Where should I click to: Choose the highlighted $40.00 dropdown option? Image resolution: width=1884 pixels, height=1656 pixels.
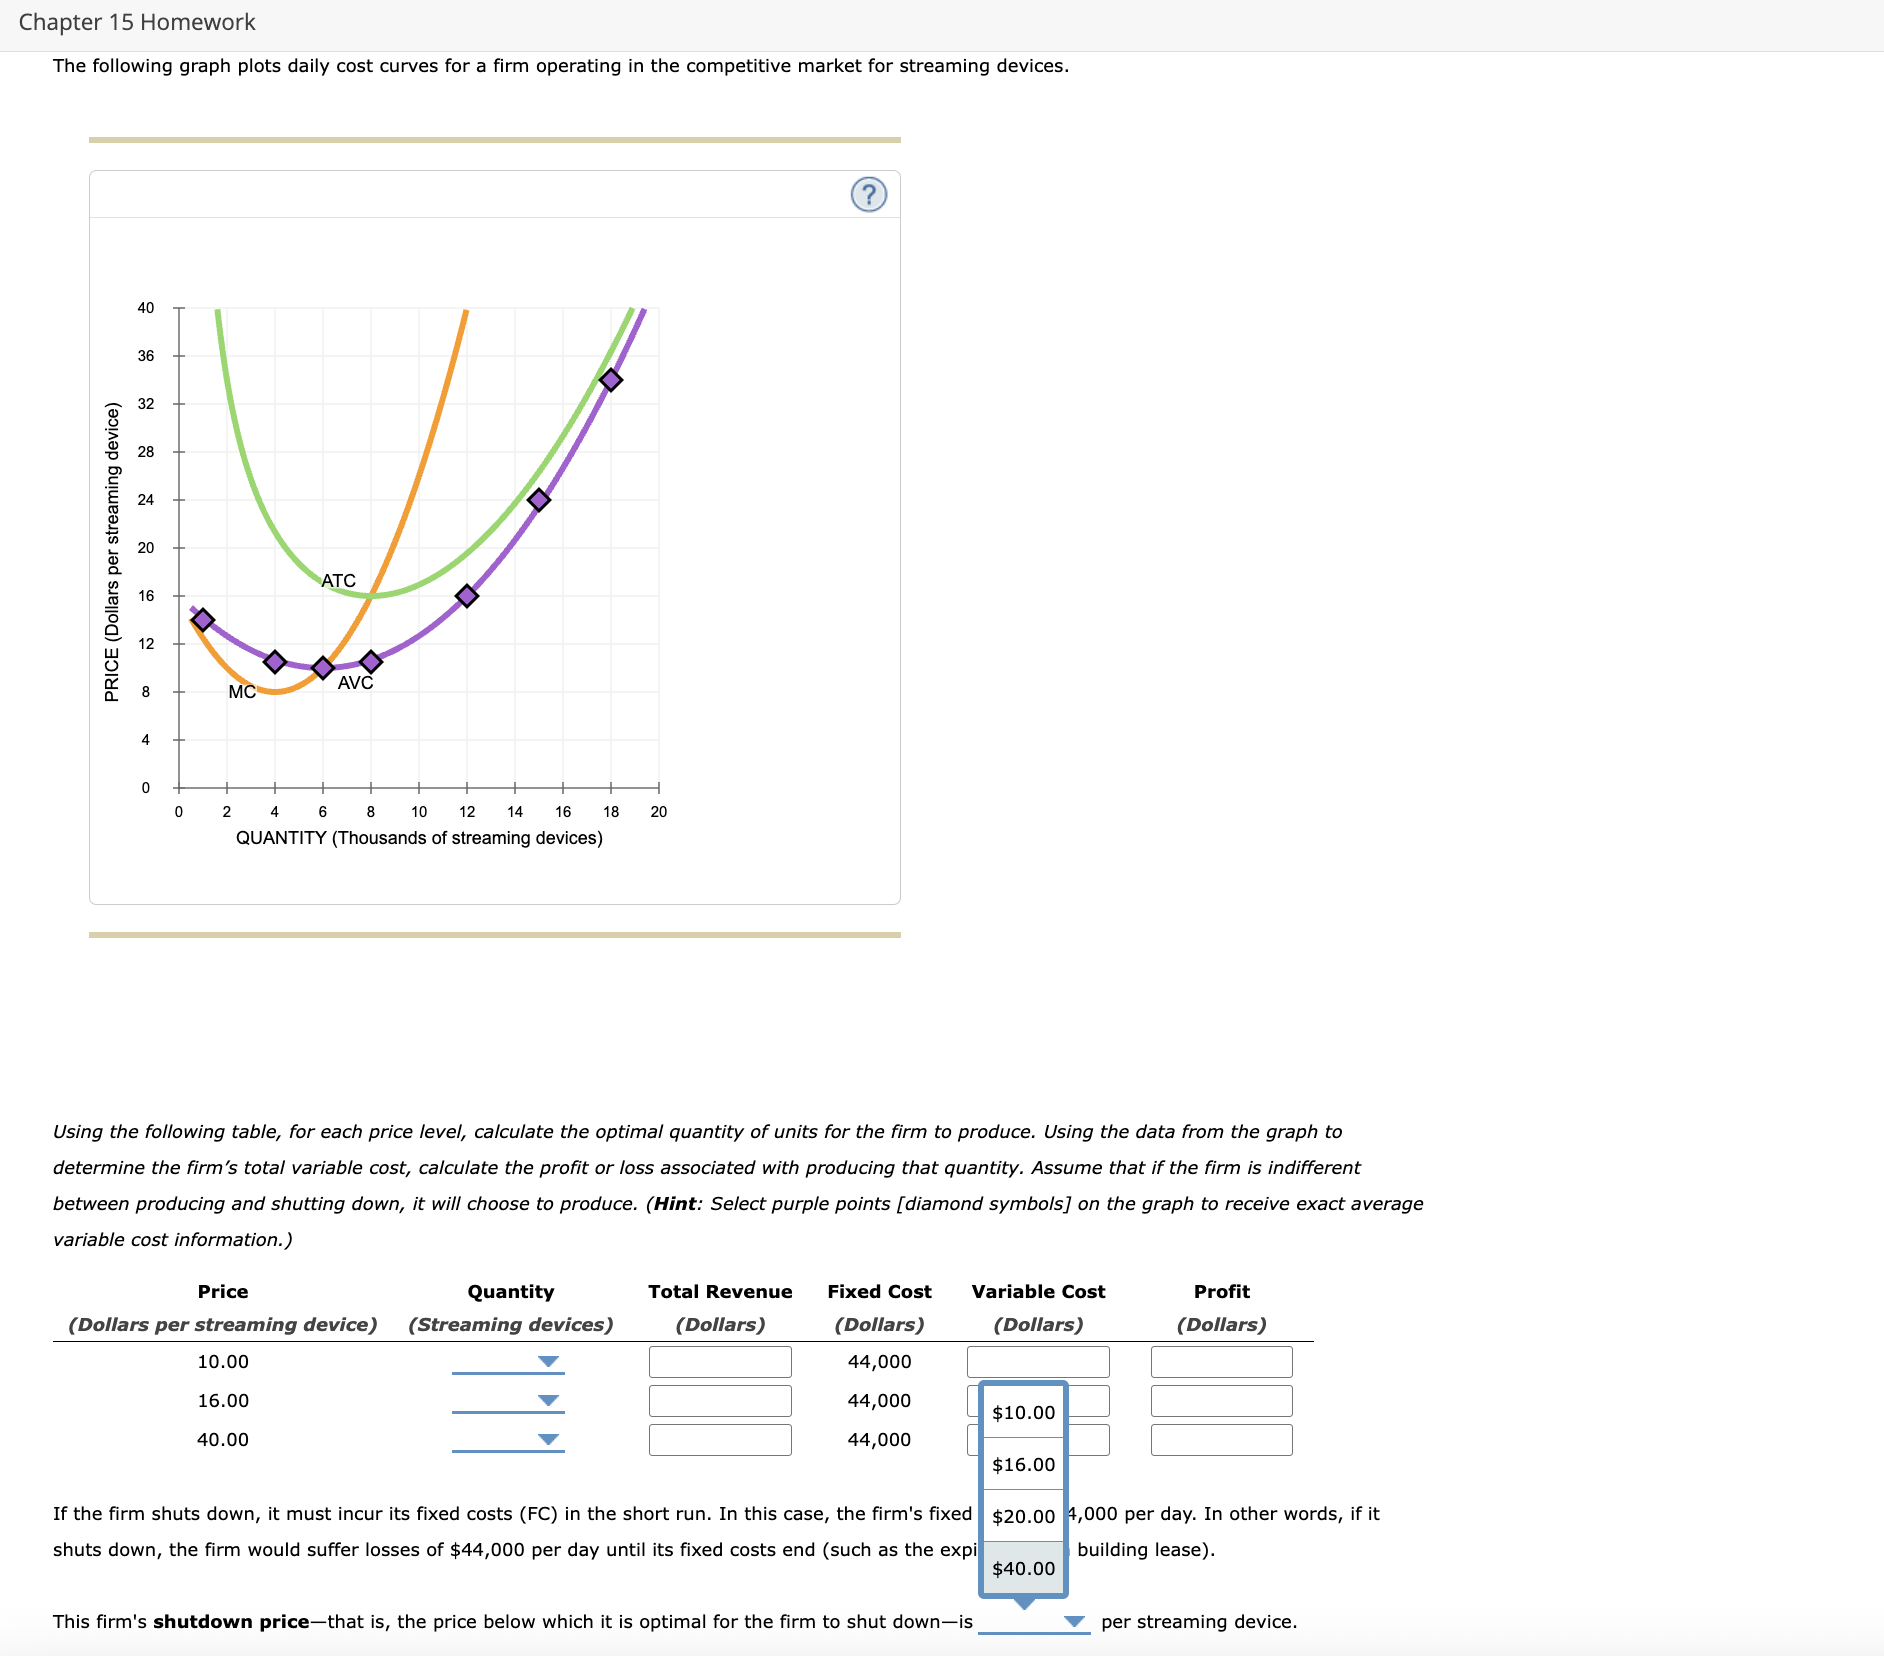click(x=1022, y=1568)
